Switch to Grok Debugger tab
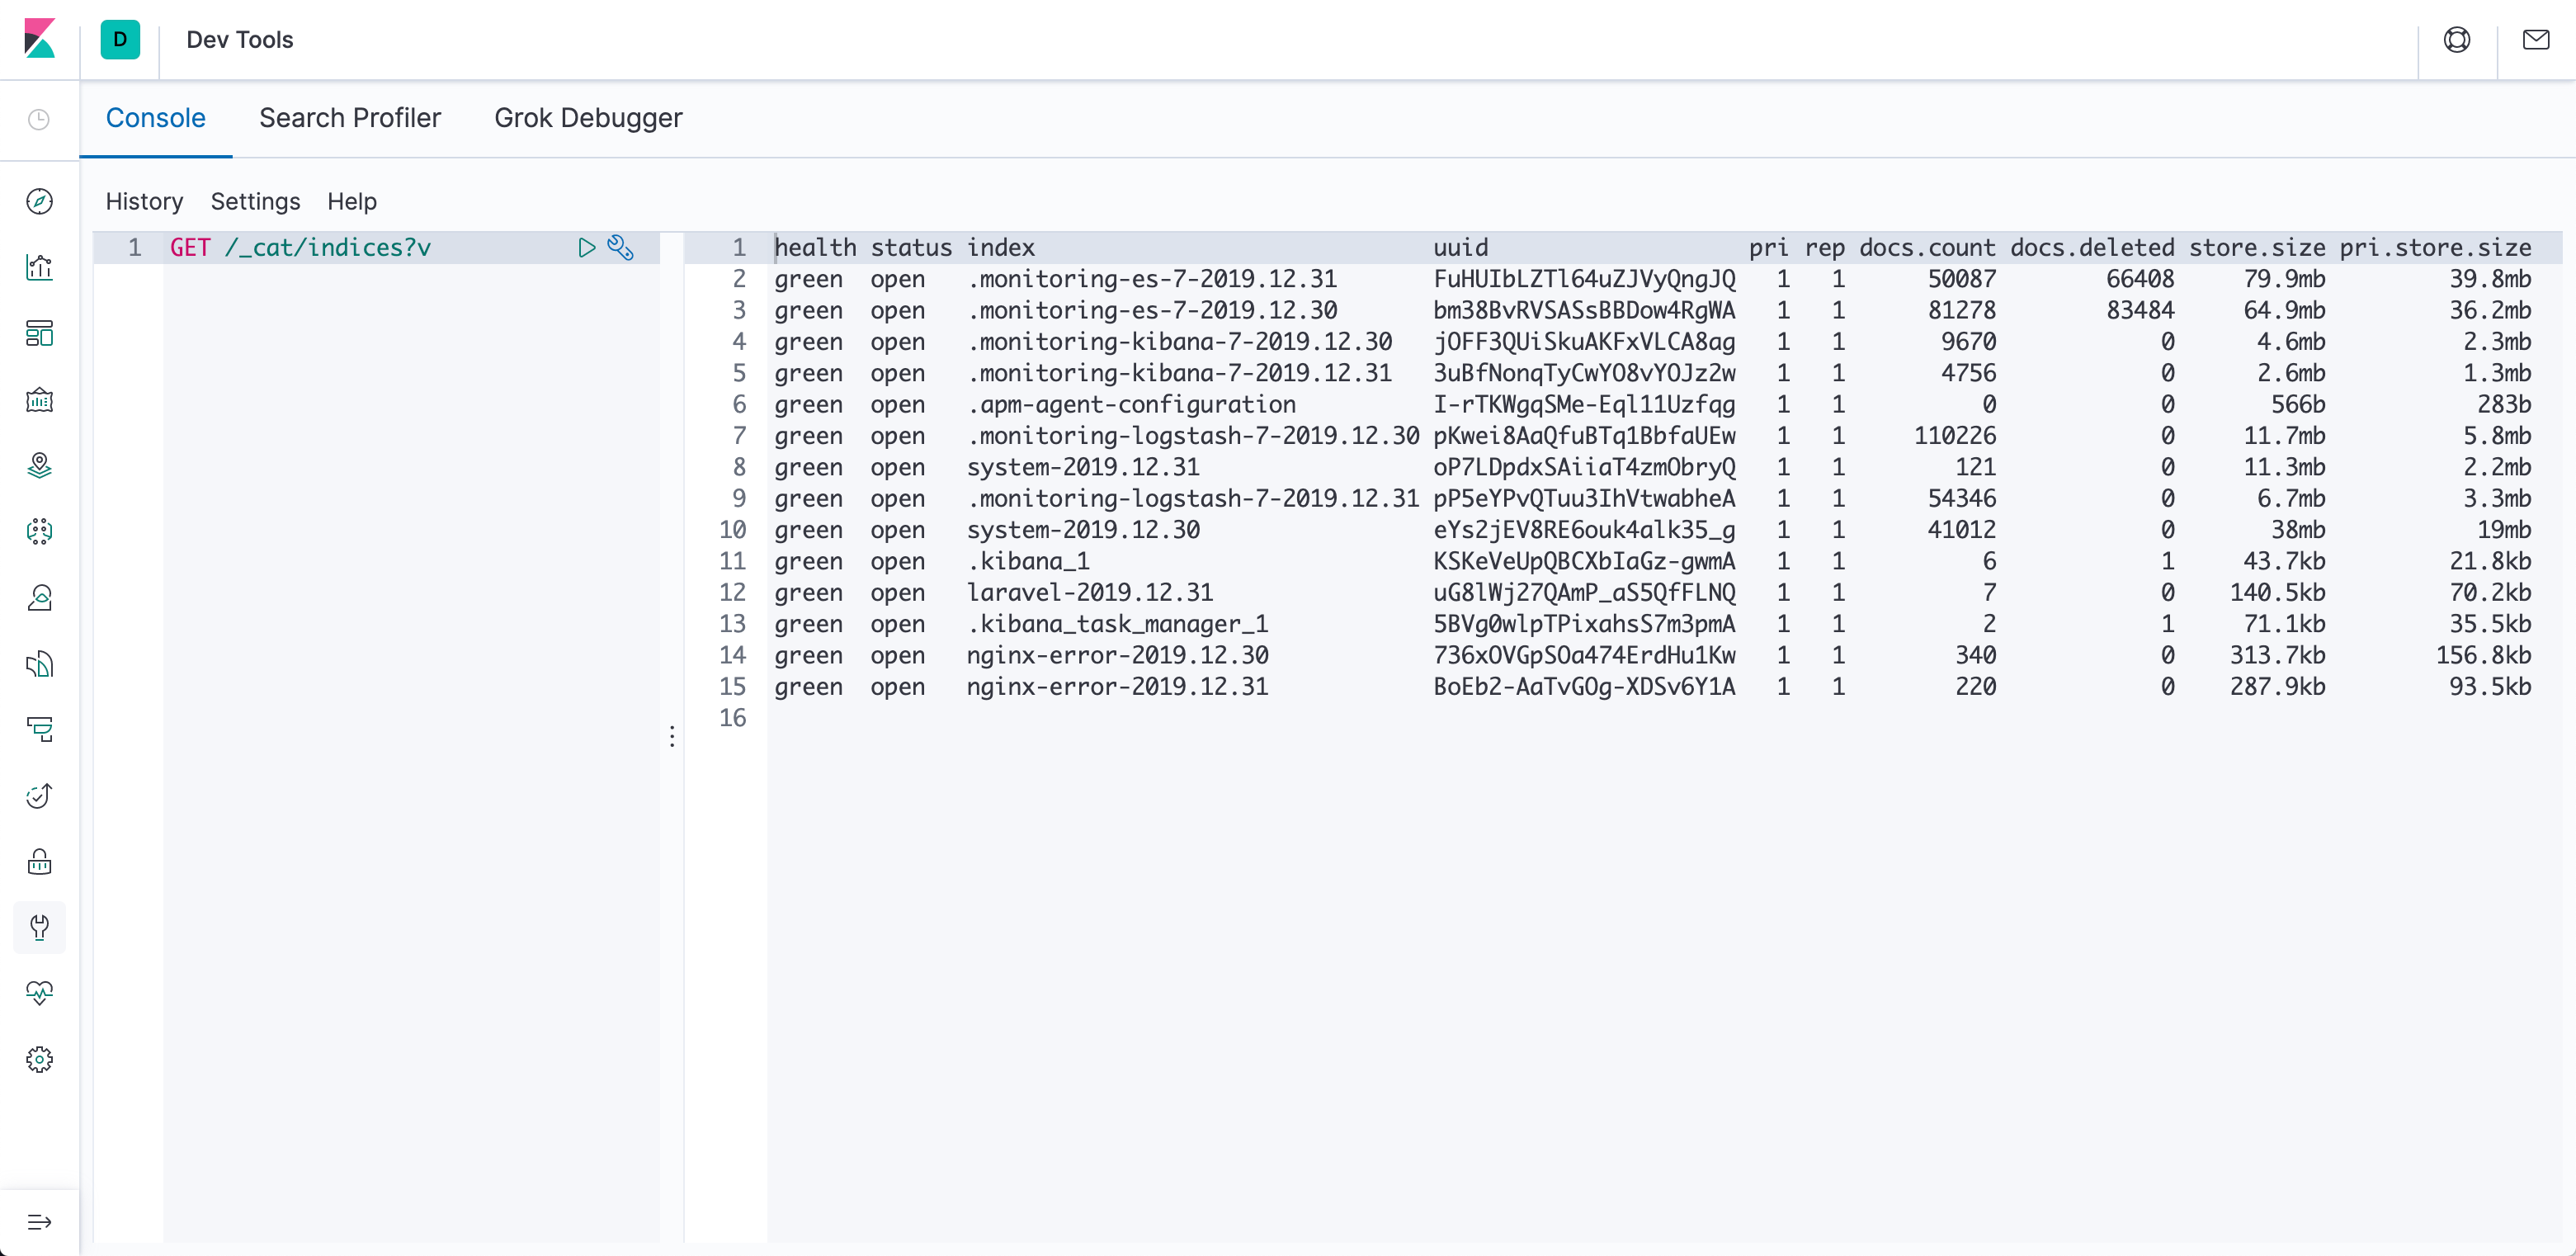Screen dimensions: 2576x1256 (x=588, y=118)
